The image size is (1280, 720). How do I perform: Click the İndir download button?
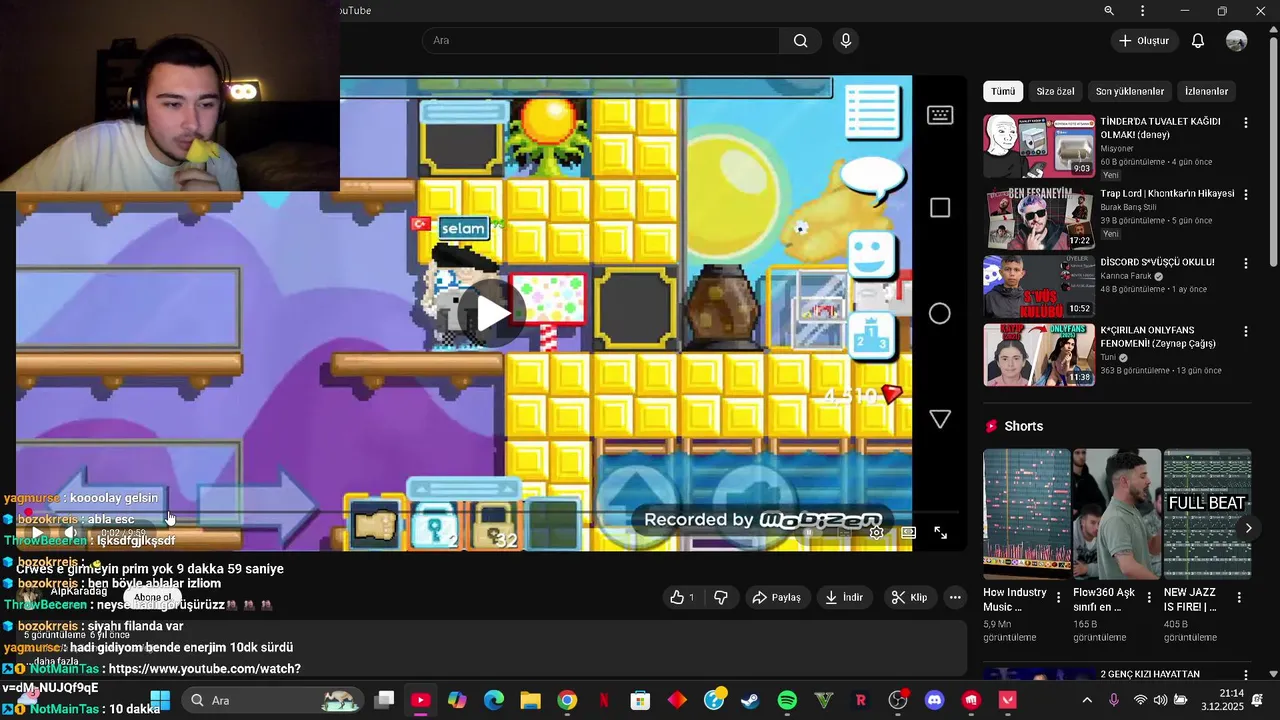[845, 597]
